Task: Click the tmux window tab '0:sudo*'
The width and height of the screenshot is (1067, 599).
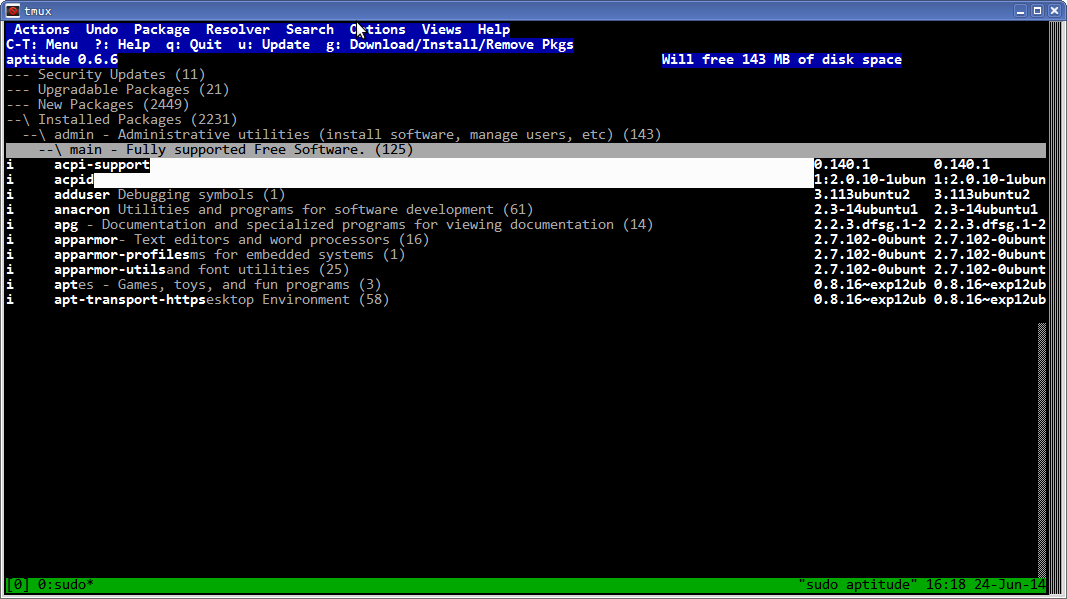Action: pos(65,585)
